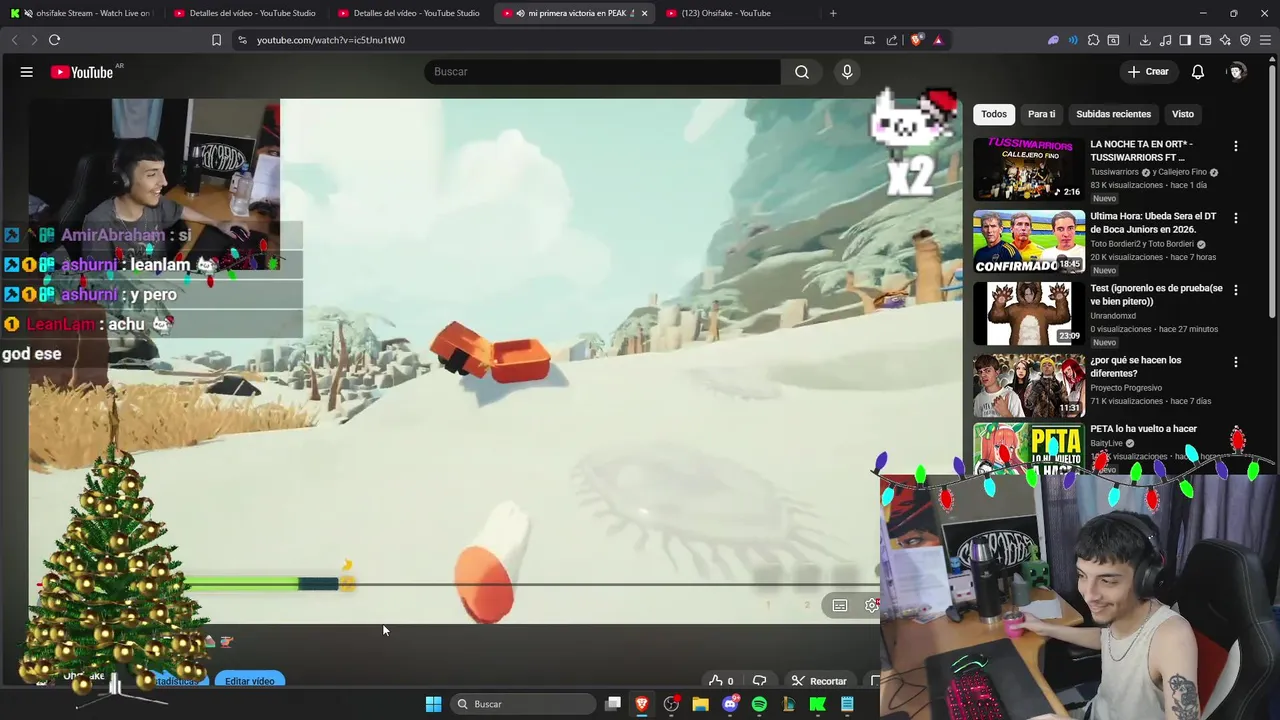The width and height of the screenshot is (1280, 720).
Task: Open video player settings gear
Action: tap(872, 606)
